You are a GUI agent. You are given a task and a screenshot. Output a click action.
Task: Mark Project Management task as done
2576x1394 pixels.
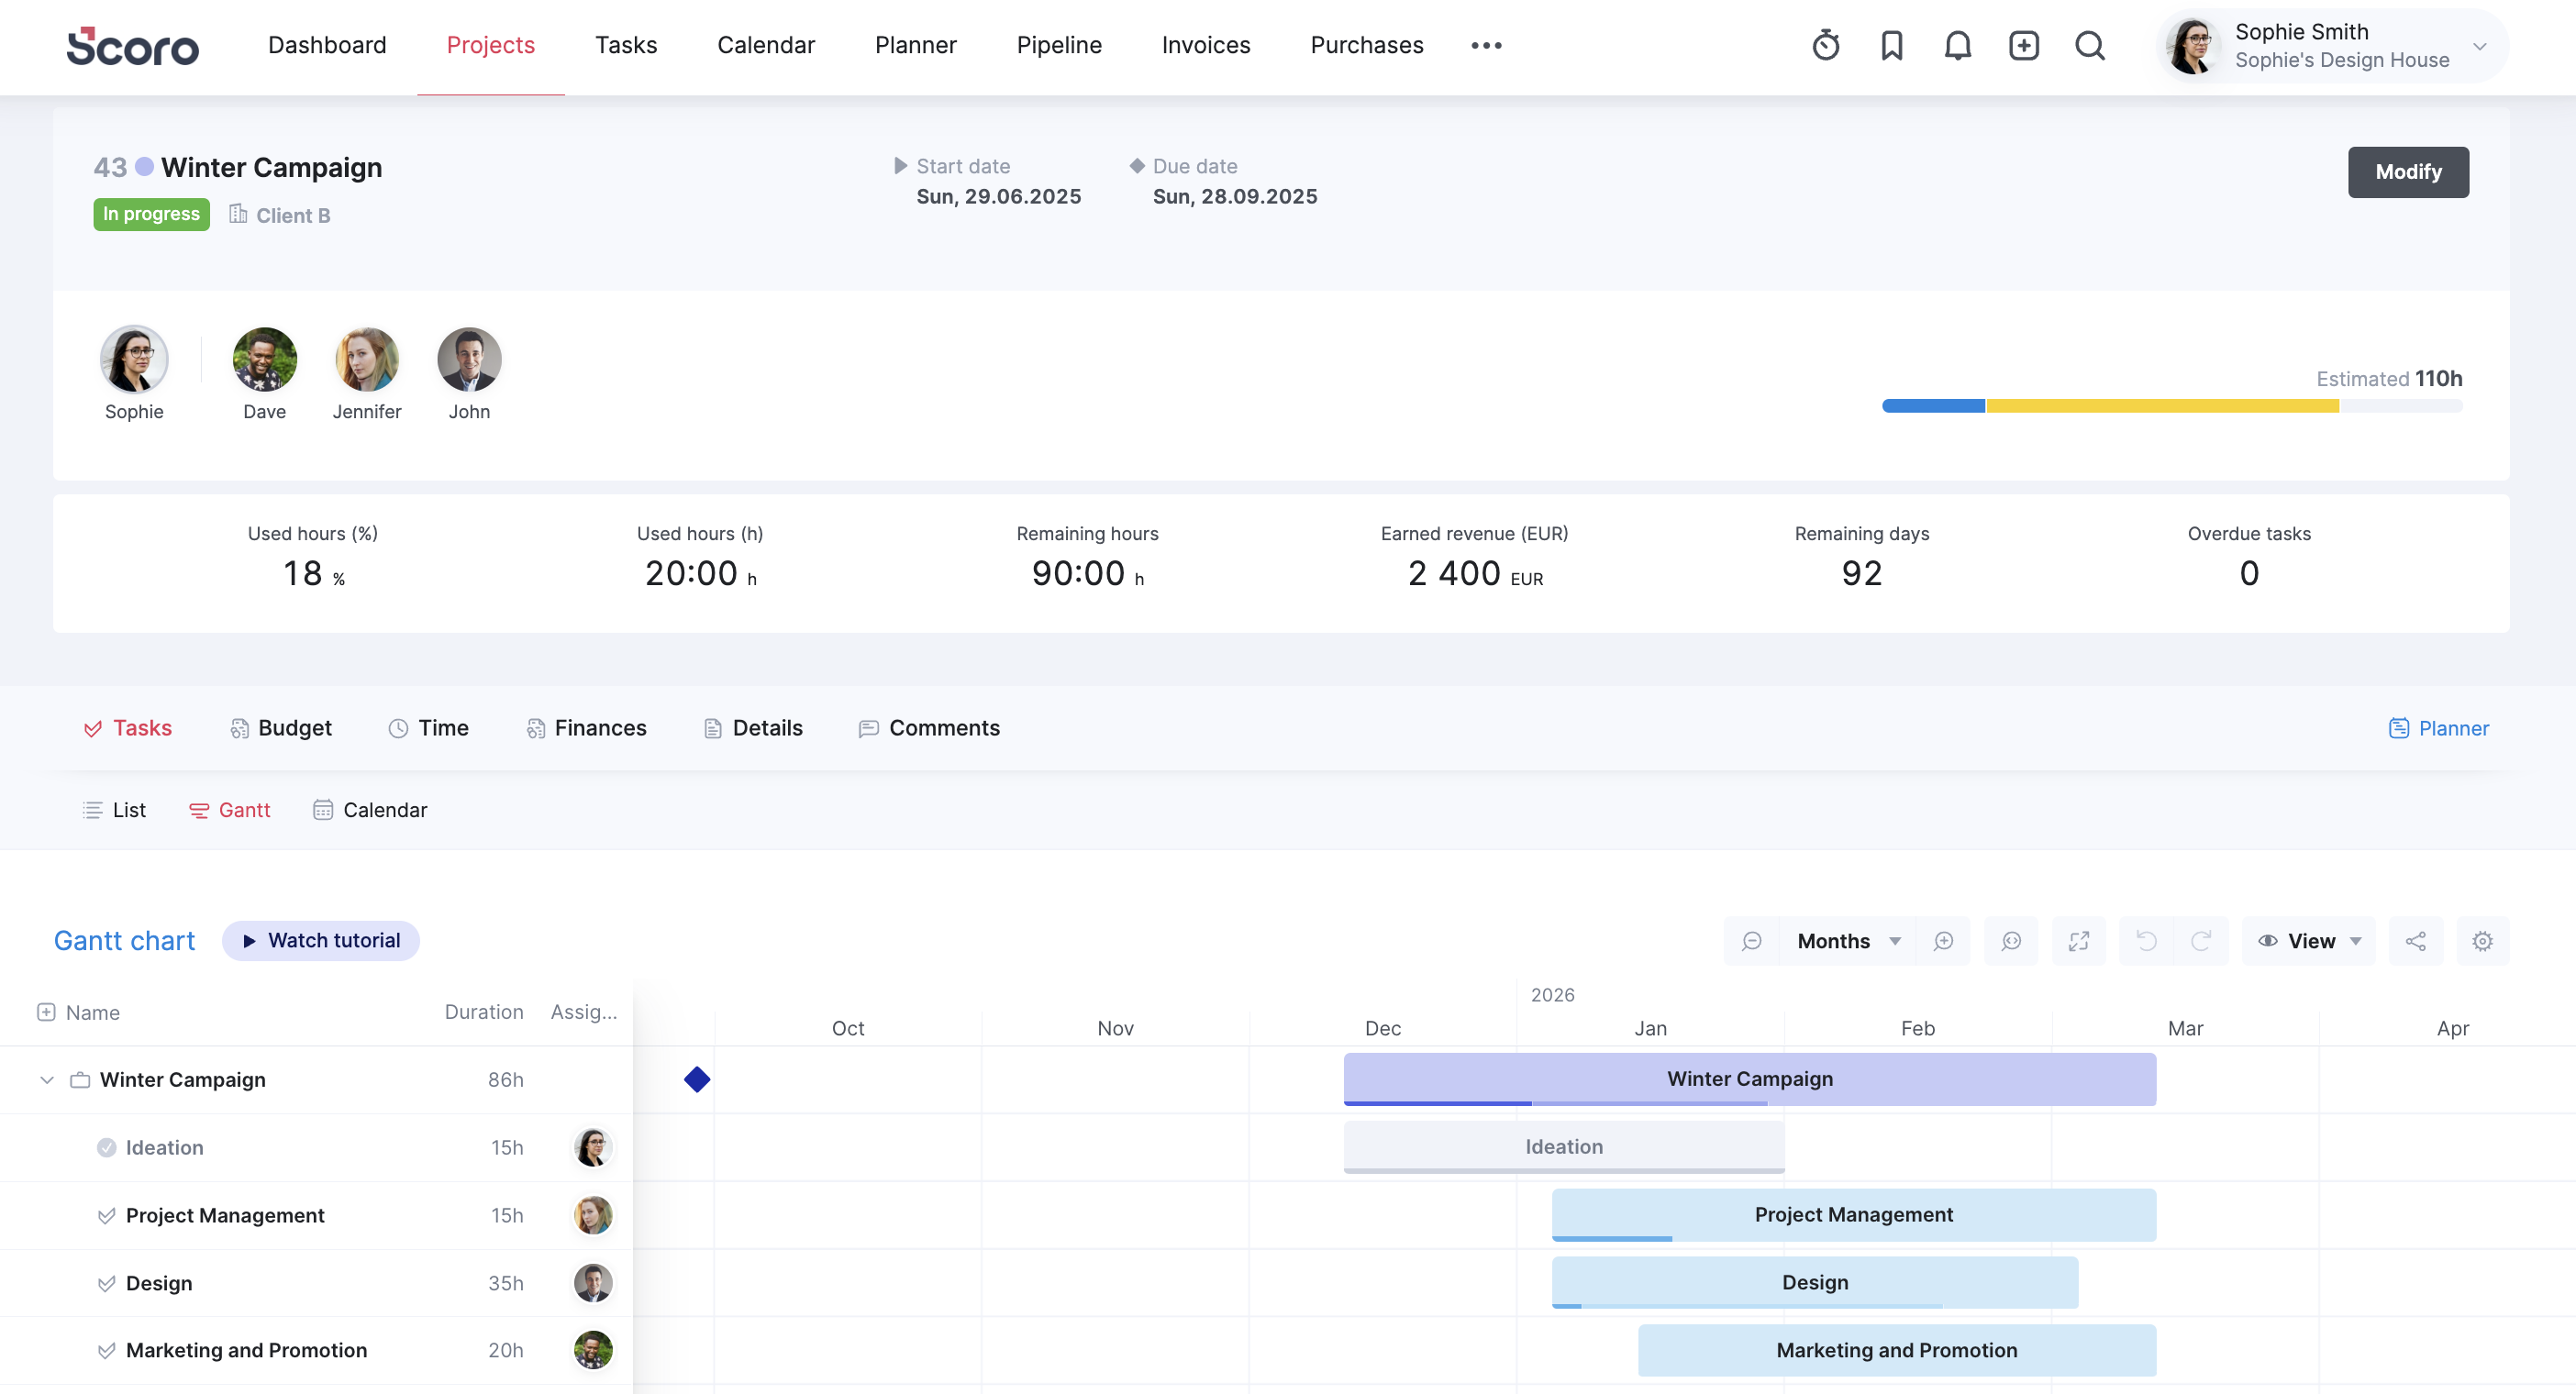106,1215
